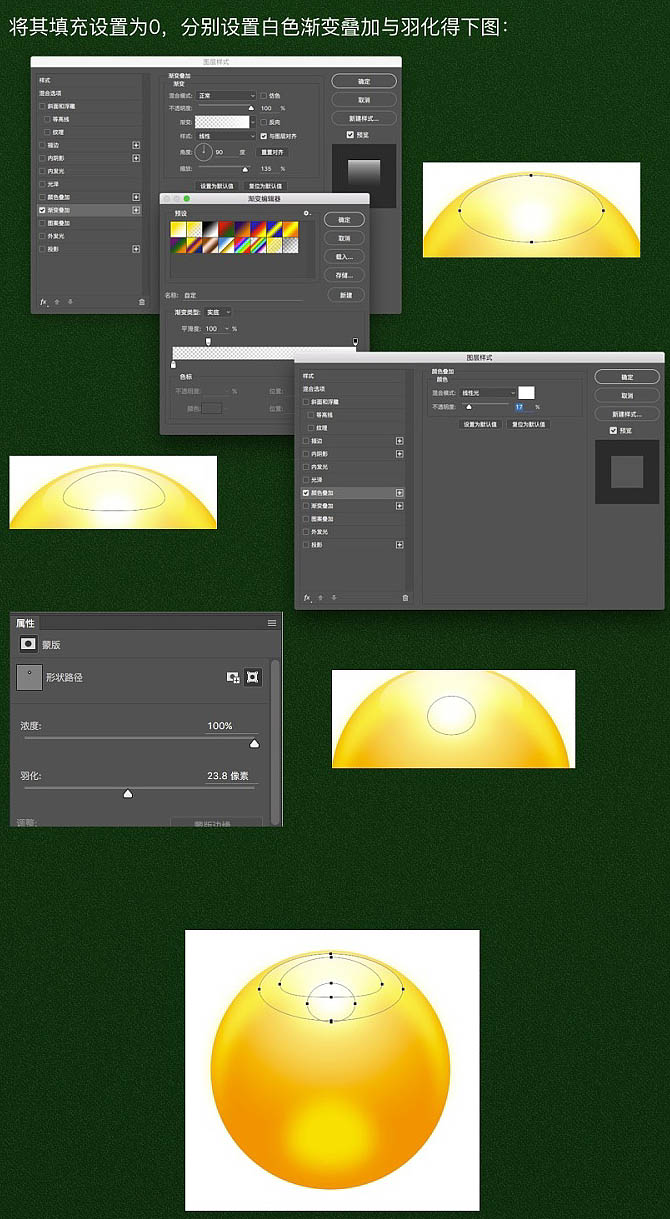Toggle 外发光 checkbox in color overlay dialog
Image resolution: width=670 pixels, height=1219 pixels.
click(x=306, y=532)
